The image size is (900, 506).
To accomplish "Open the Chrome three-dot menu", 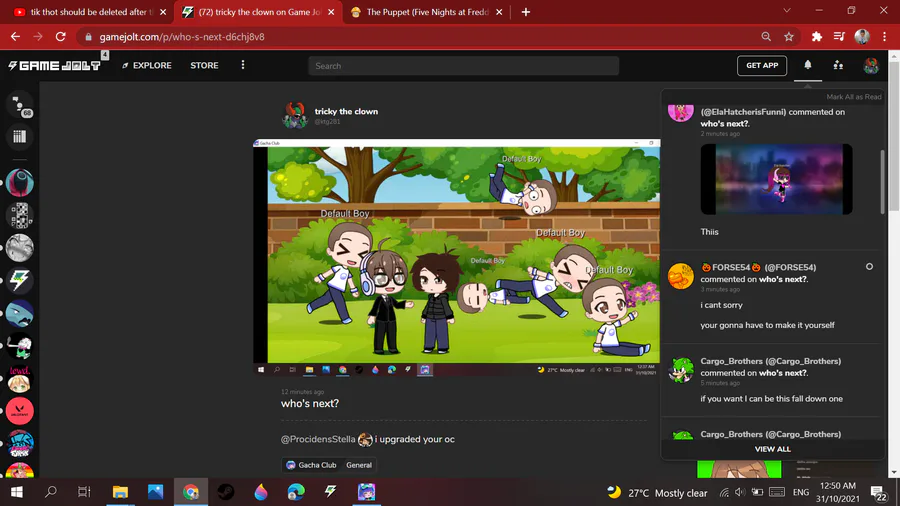I will pyautogui.click(x=885, y=37).
